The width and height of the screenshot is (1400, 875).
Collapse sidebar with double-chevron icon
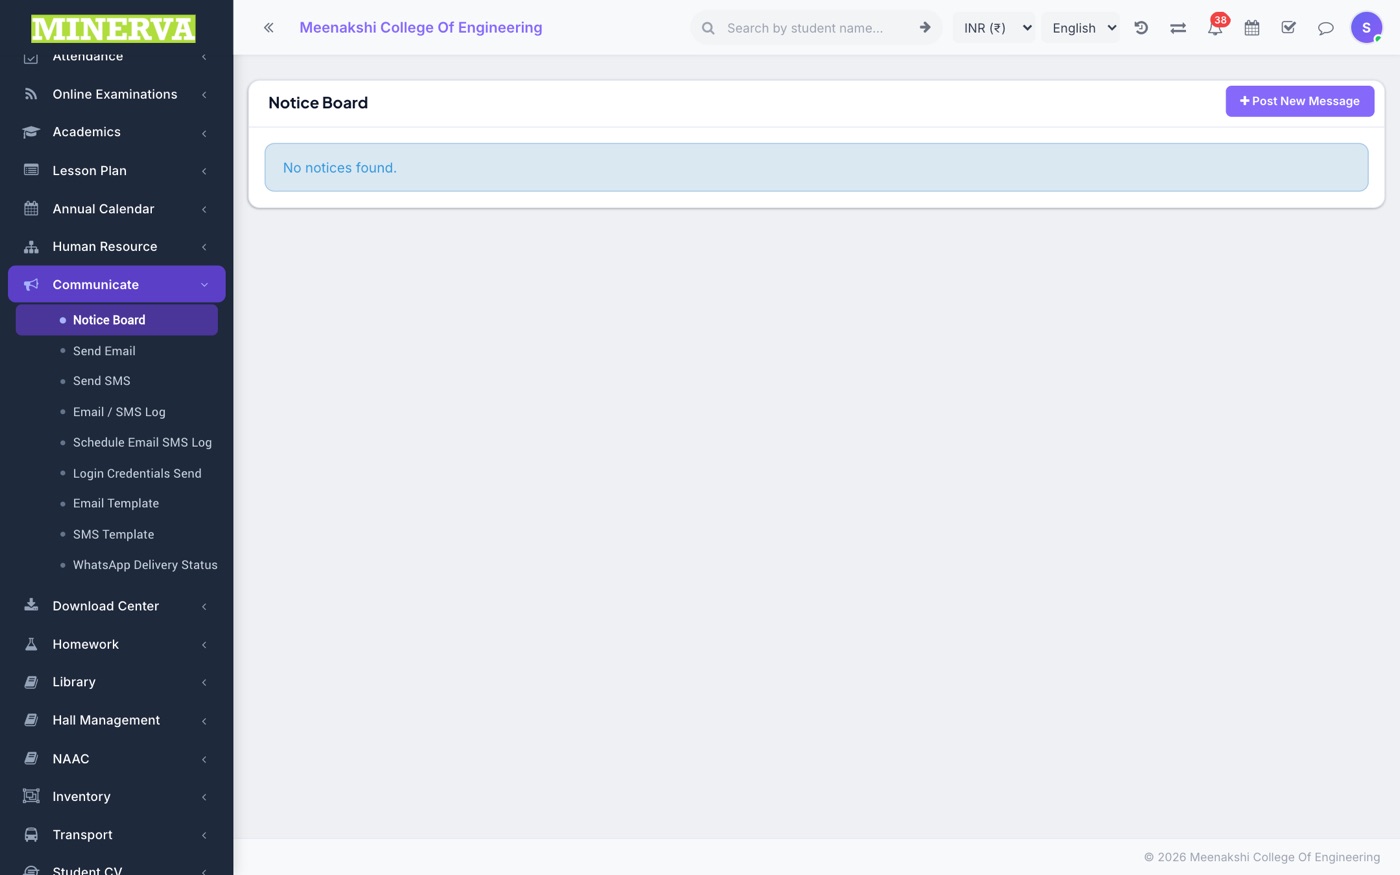(x=268, y=28)
